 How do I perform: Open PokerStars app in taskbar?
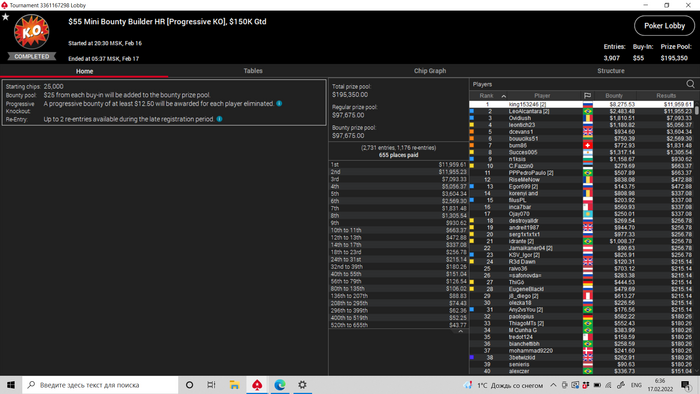point(257,385)
